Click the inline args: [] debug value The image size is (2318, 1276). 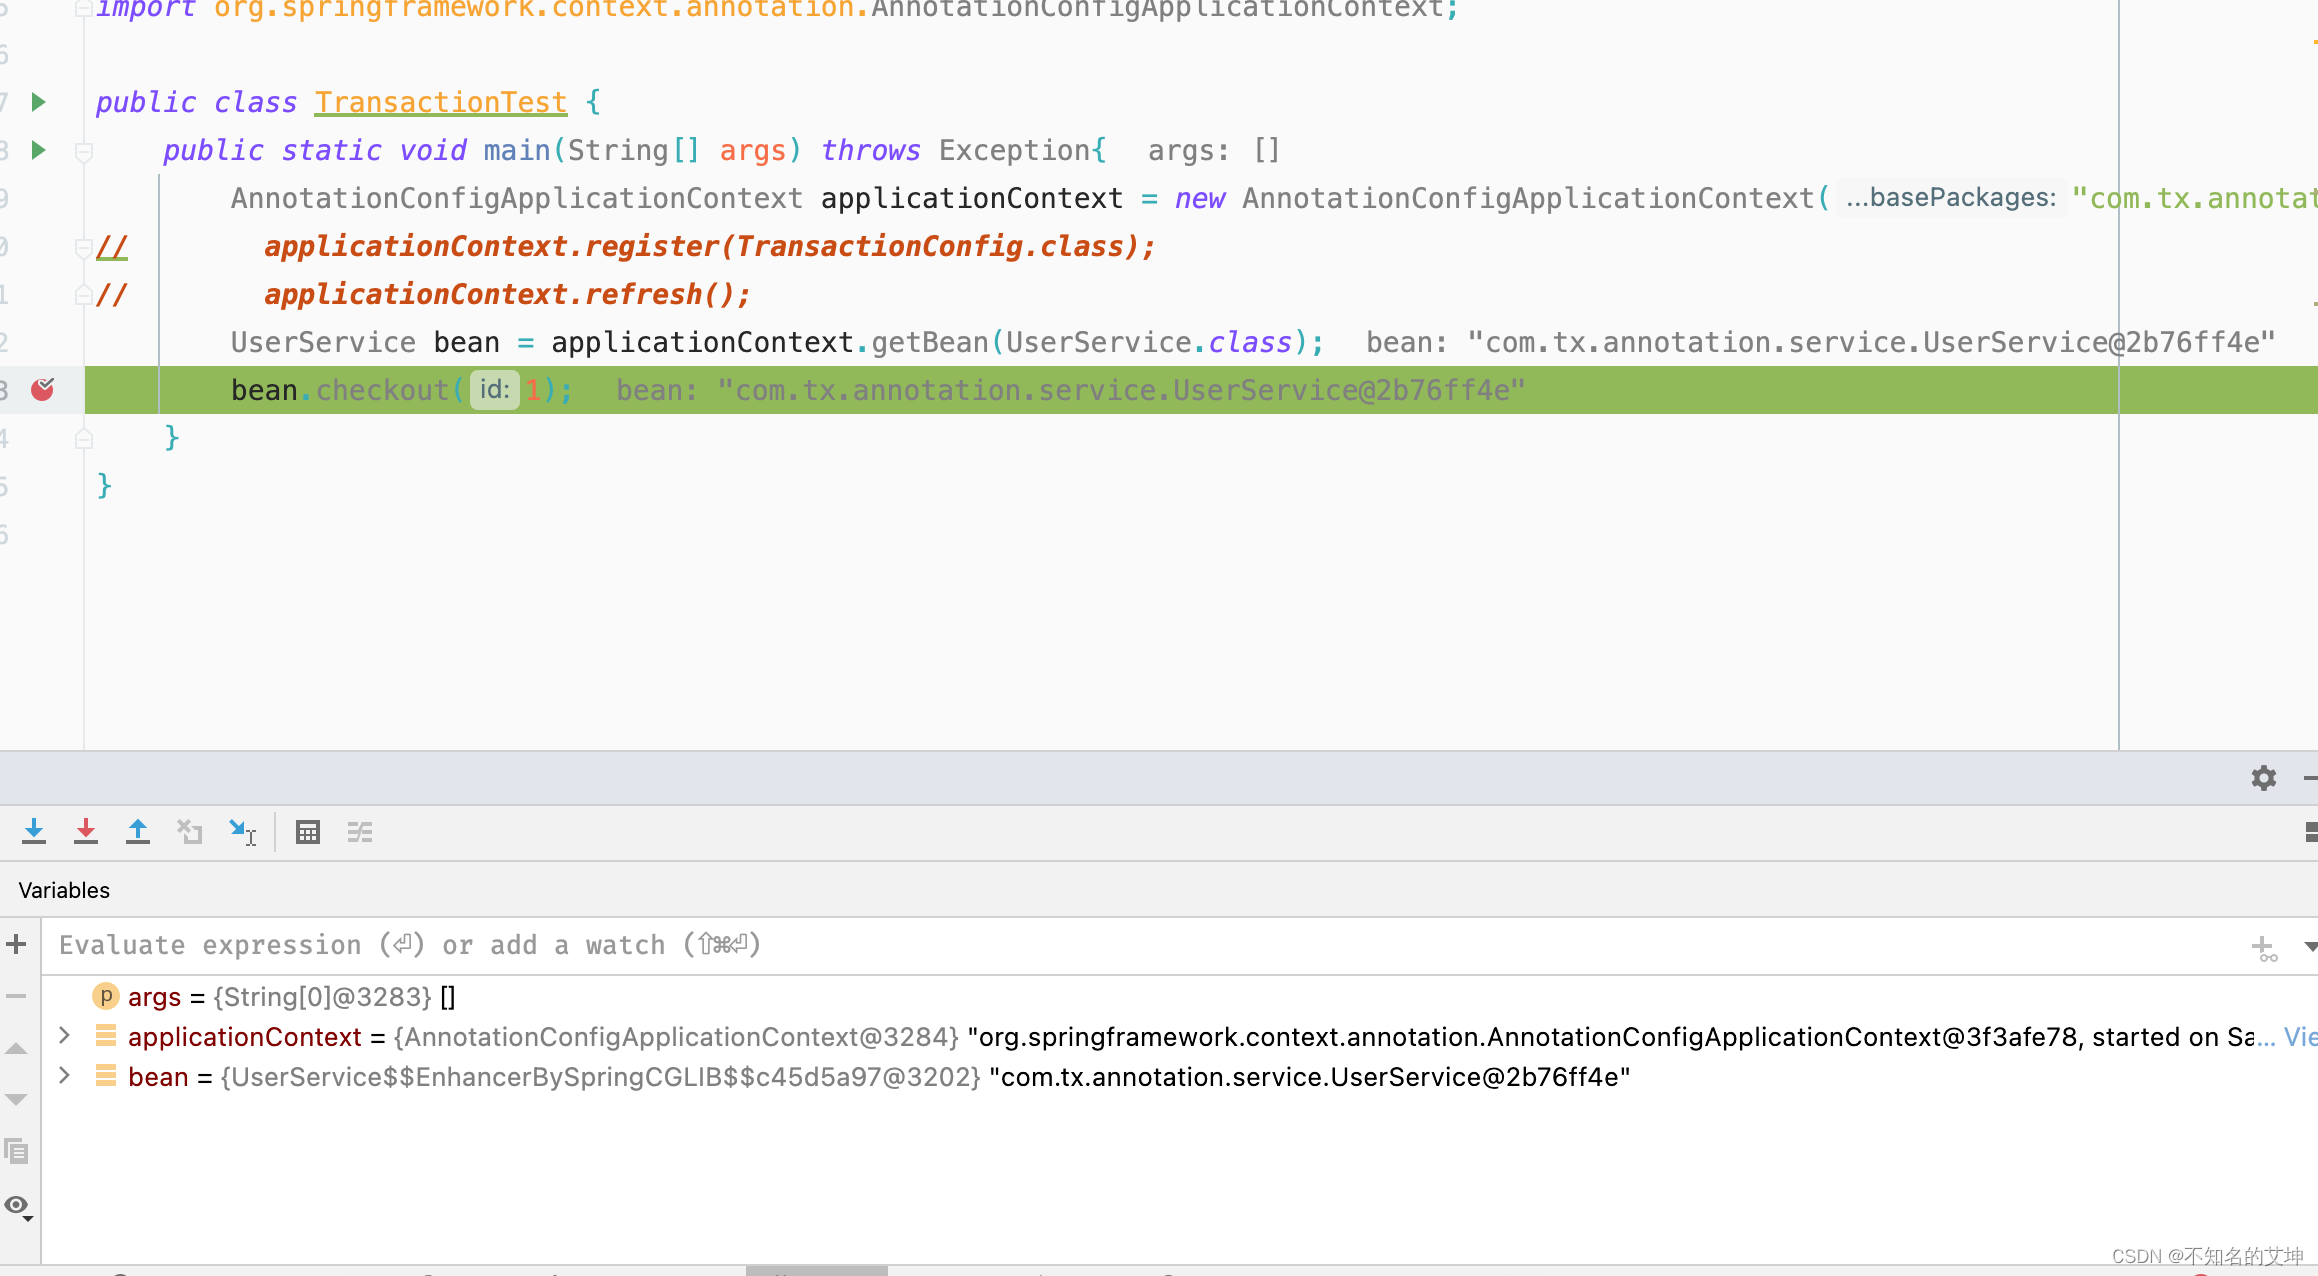(x=1213, y=150)
